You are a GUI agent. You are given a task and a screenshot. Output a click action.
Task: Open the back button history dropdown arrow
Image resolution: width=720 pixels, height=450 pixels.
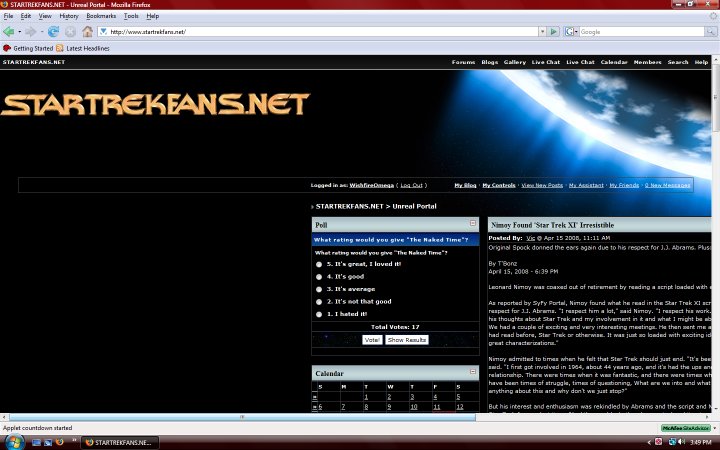tap(19, 32)
